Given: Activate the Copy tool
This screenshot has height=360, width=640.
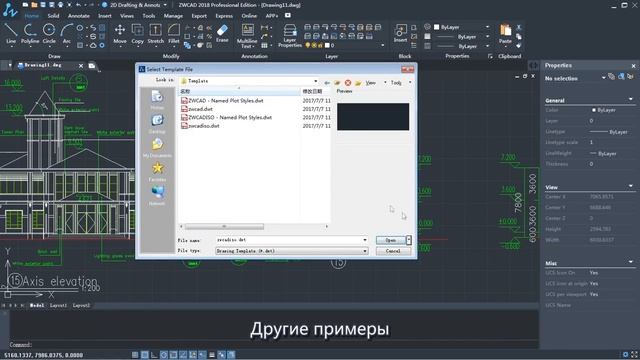Looking at the screenshot, I should coord(138,33).
